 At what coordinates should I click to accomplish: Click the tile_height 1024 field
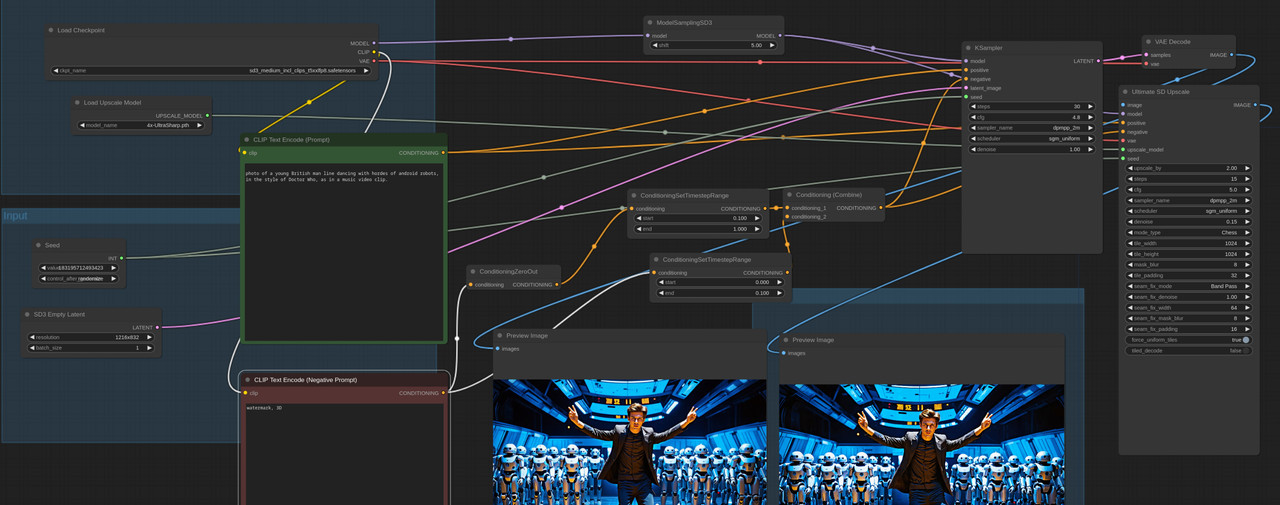pyautogui.click(x=1188, y=254)
